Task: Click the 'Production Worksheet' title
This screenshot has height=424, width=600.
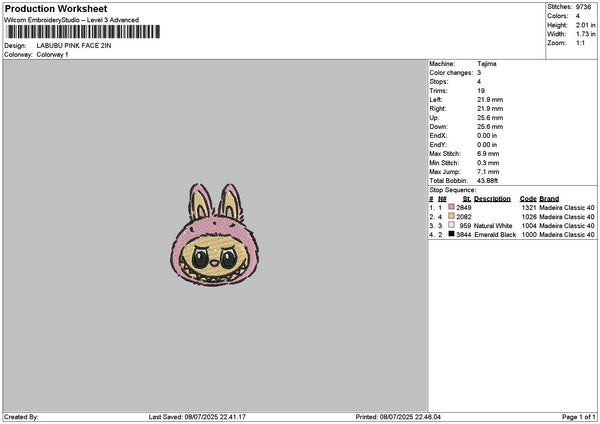Action: click(56, 9)
